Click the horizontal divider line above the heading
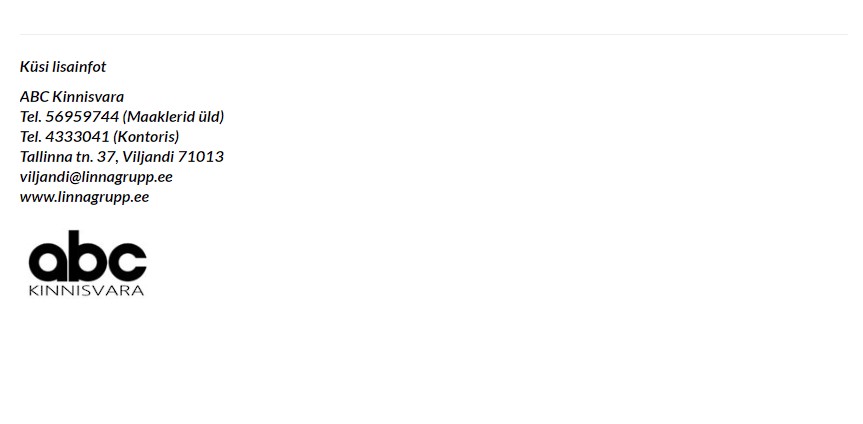This screenshot has height=424, width=863. point(434,35)
